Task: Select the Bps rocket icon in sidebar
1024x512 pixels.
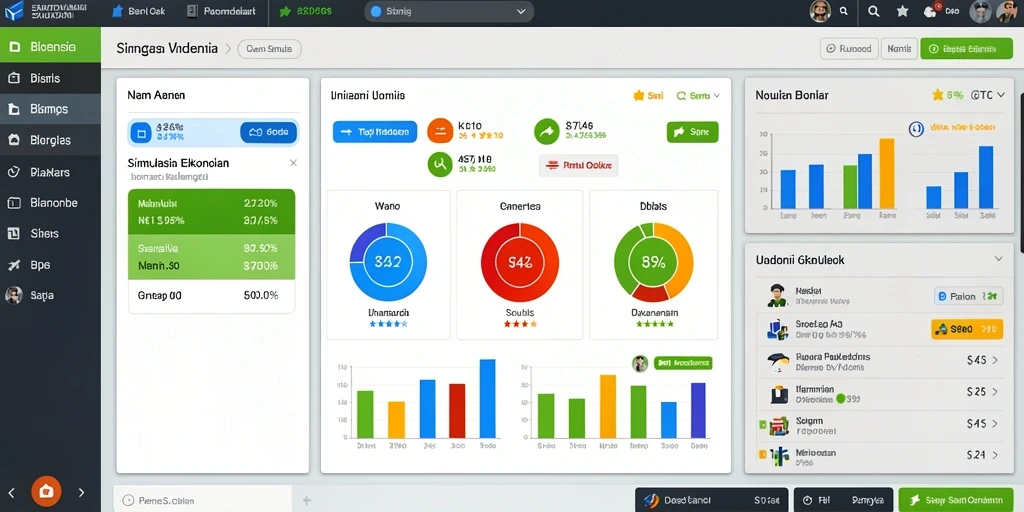Action: [14, 264]
